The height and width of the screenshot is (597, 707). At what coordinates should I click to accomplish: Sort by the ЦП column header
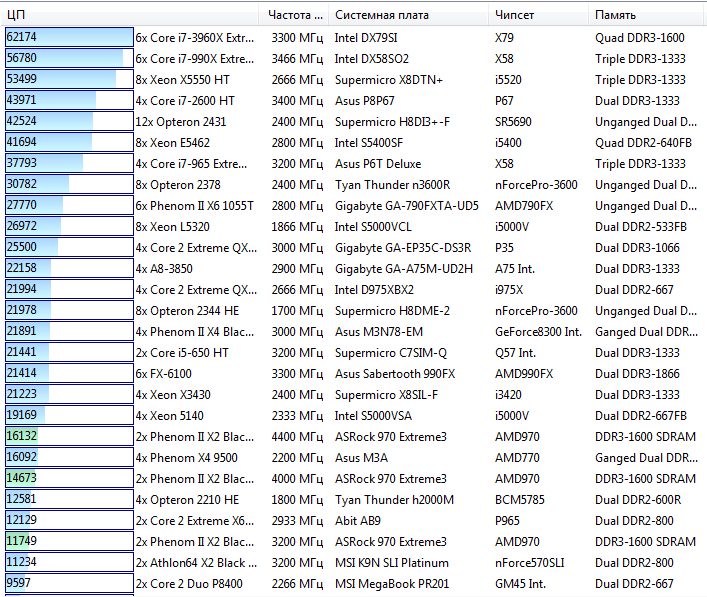[130, 15]
